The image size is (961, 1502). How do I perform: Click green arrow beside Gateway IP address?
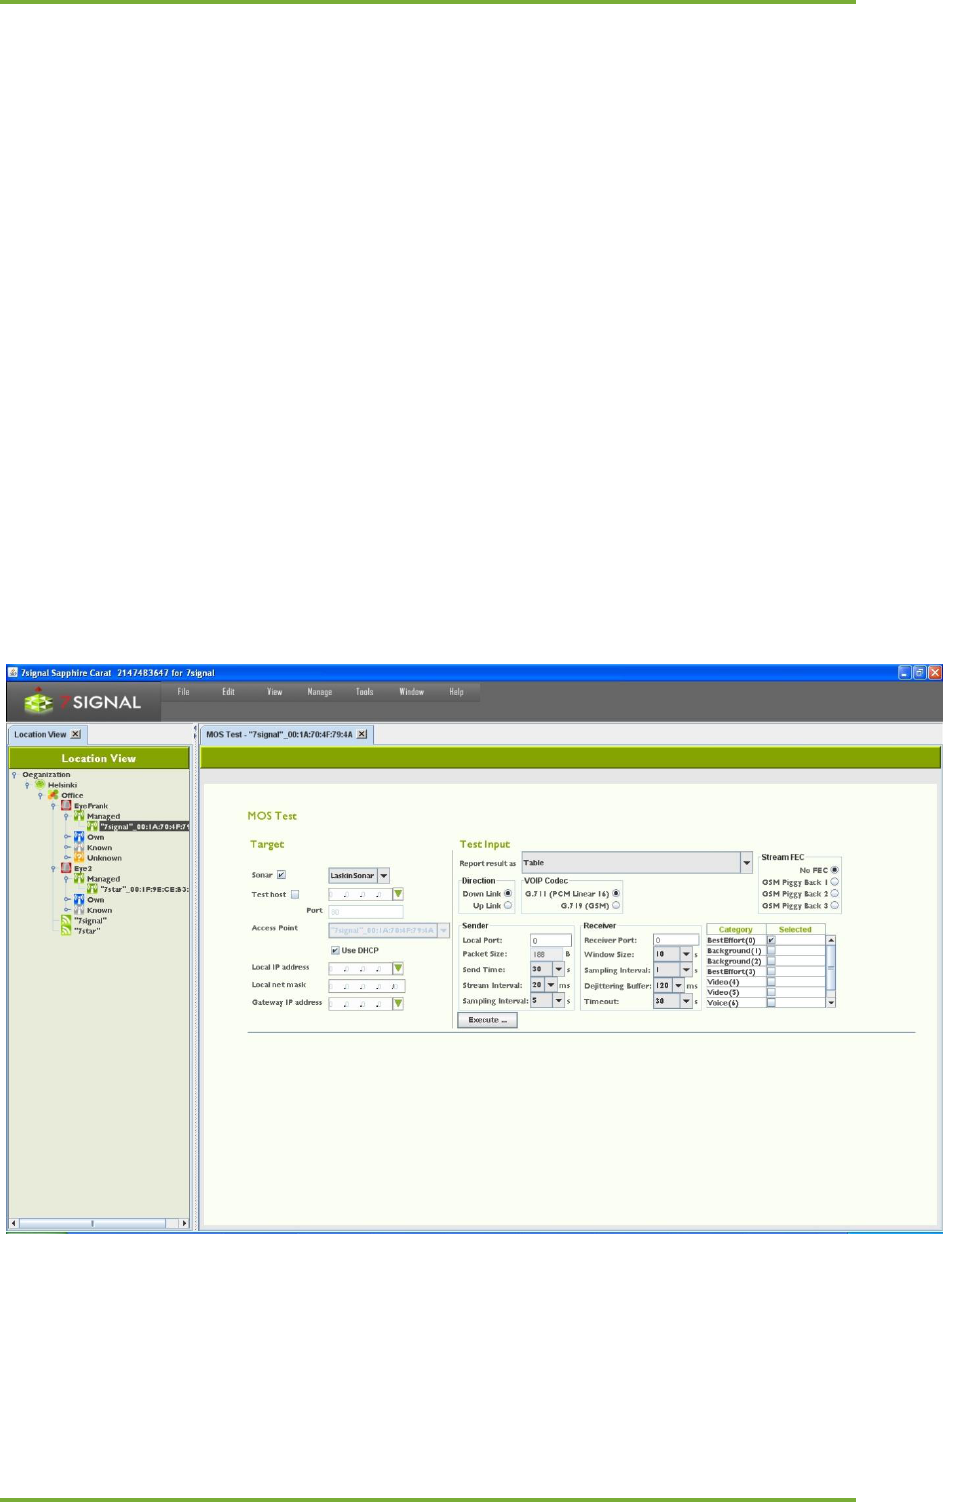(x=398, y=1003)
